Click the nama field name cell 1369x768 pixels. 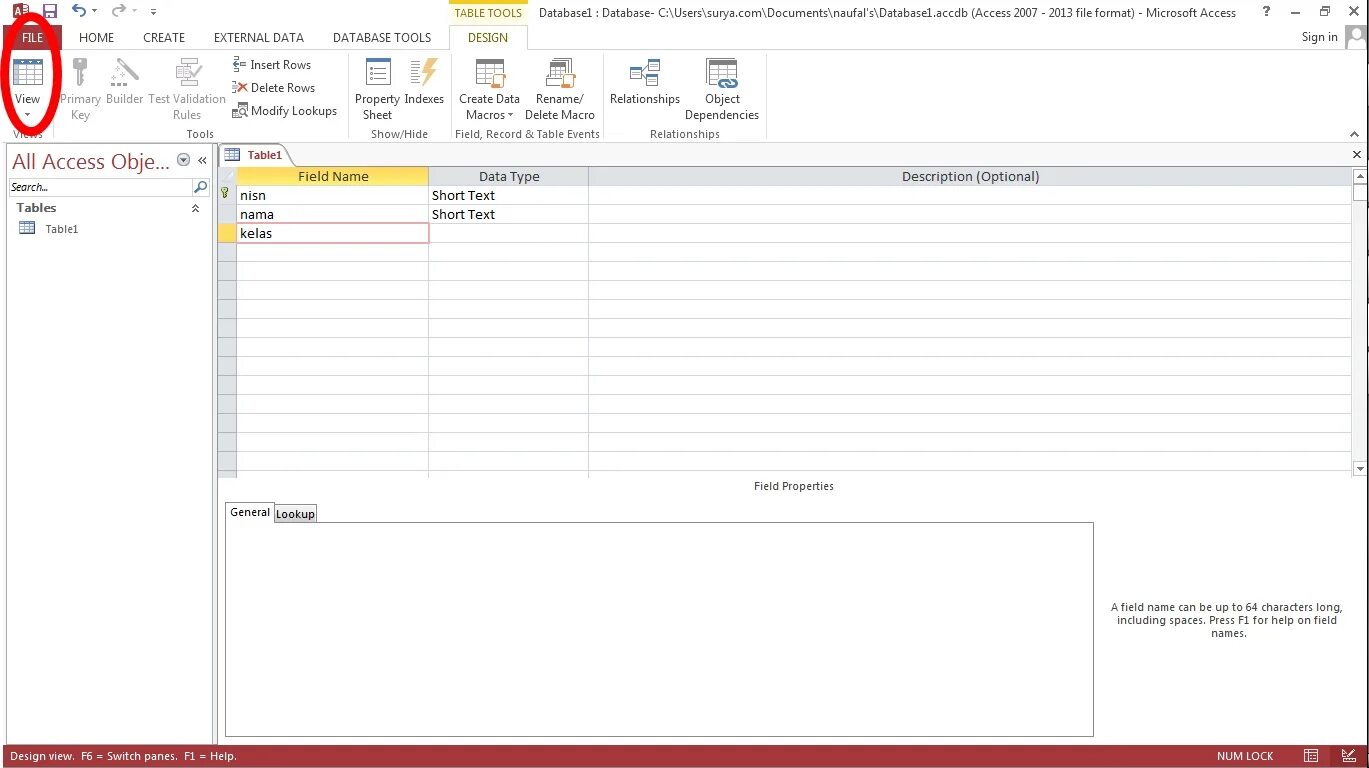pyautogui.click(x=333, y=214)
